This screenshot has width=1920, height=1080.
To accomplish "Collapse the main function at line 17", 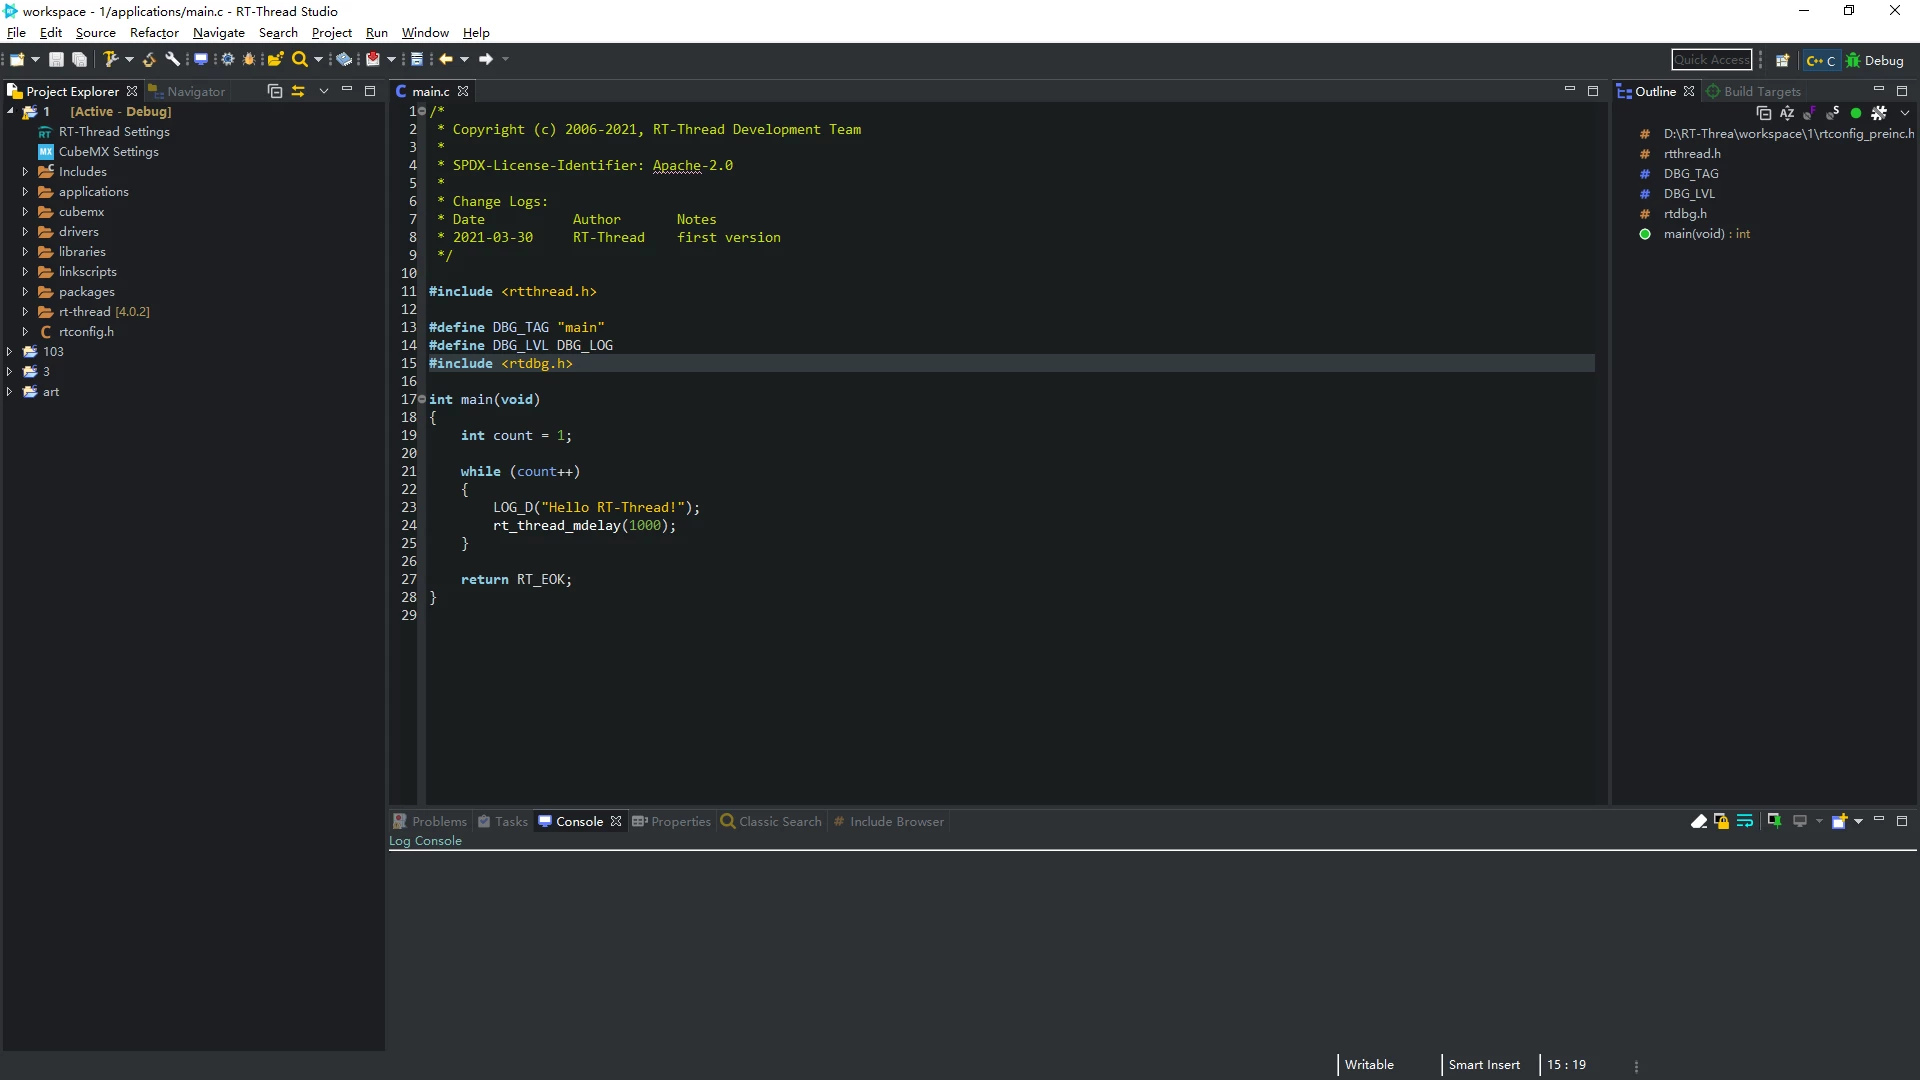I will tap(421, 399).
